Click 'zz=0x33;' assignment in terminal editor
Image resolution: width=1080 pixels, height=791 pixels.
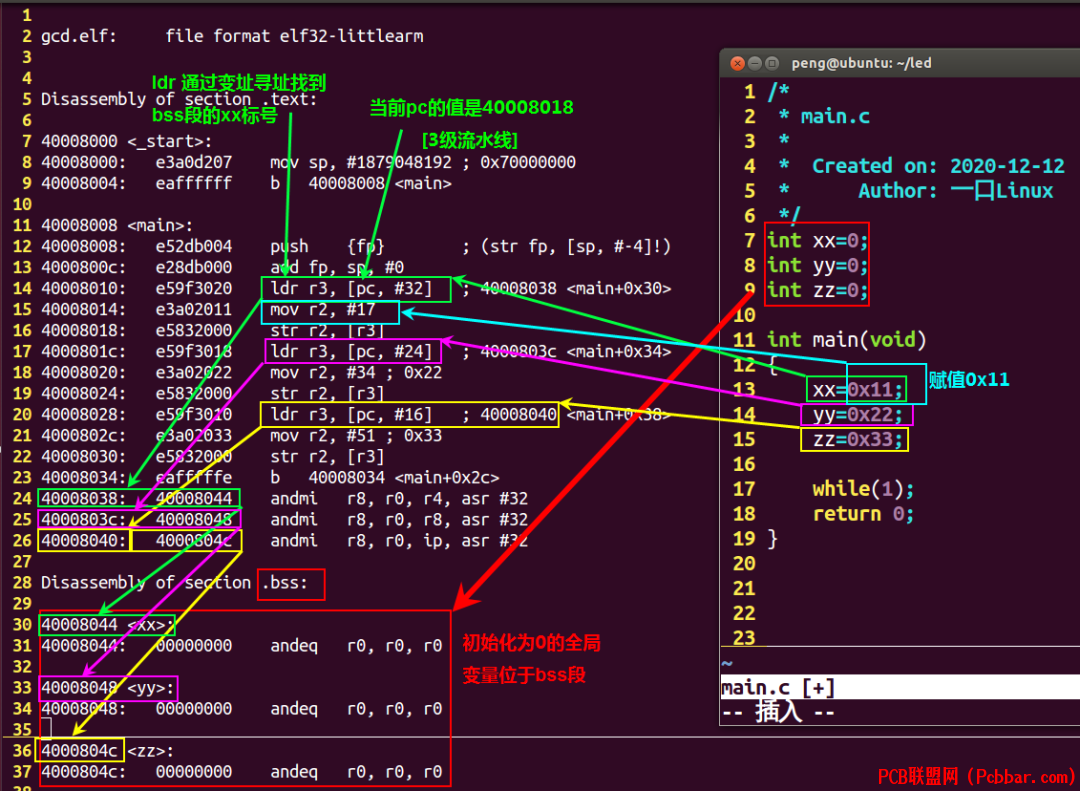(858, 440)
